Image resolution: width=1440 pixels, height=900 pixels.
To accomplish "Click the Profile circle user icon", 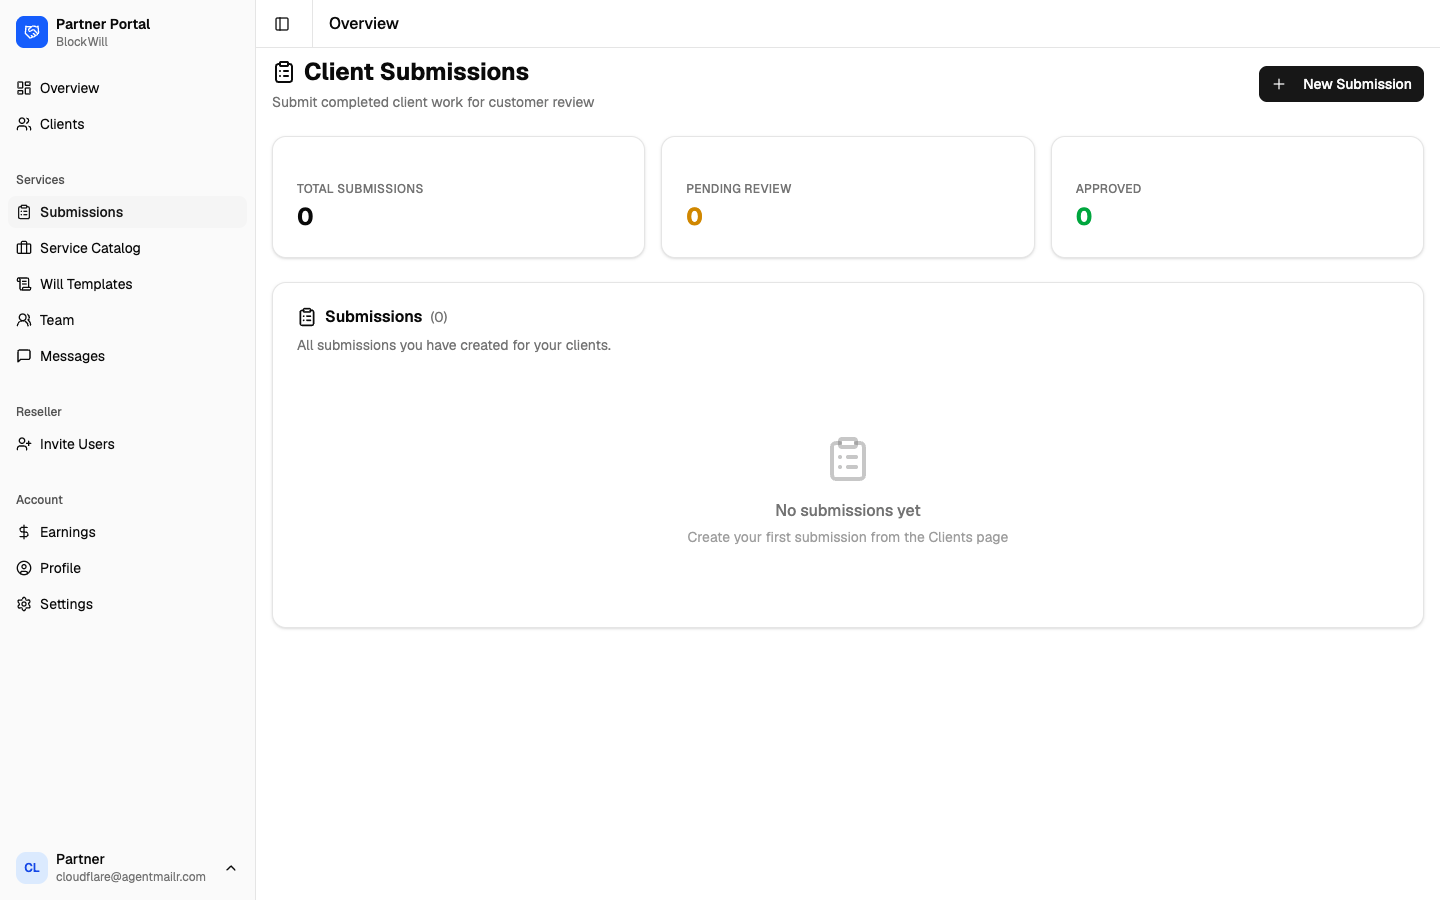I will [24, 568].
